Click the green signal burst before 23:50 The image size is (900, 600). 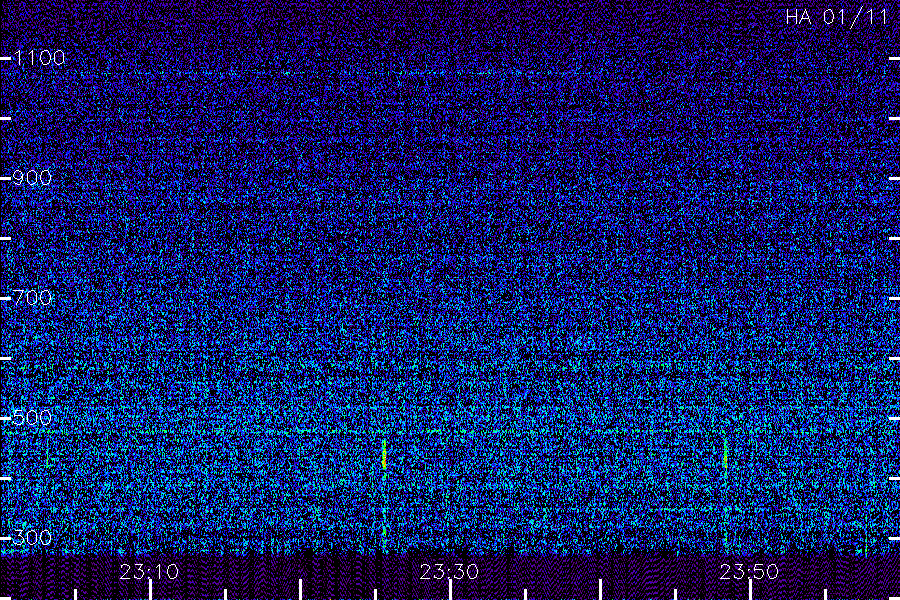[726, 456]
